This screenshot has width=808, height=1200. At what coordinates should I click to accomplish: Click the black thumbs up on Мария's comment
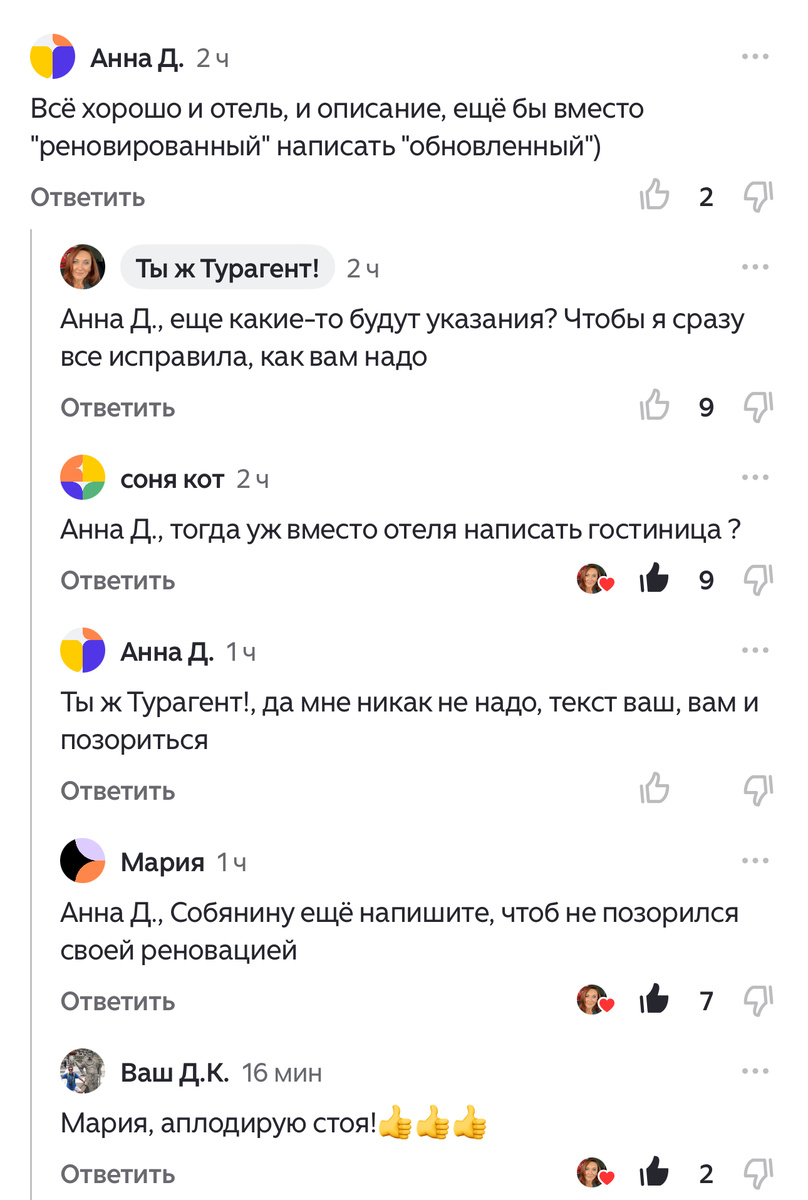(655, 998)
